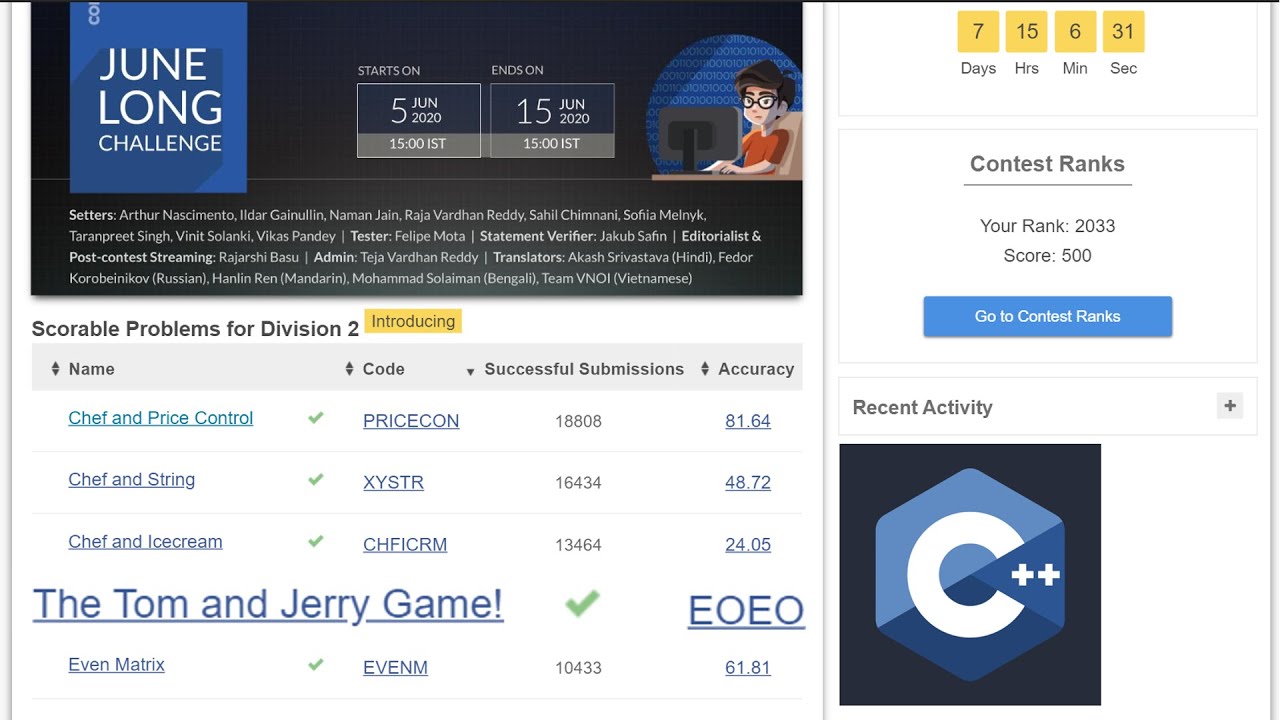Click the C++ logo thumbnail
The image size is (1280, 720).
(969, 575)
